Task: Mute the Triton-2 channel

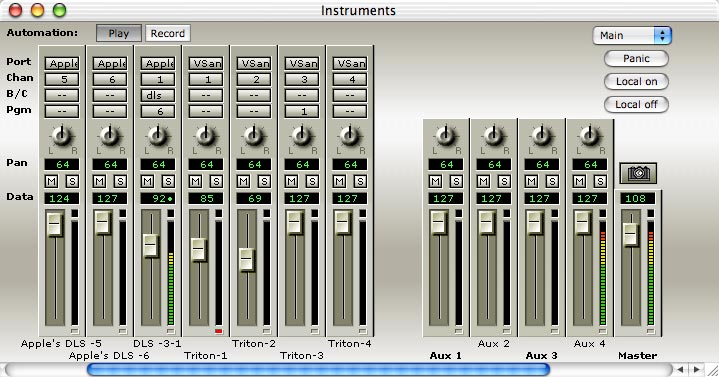Action: (243, 182)
